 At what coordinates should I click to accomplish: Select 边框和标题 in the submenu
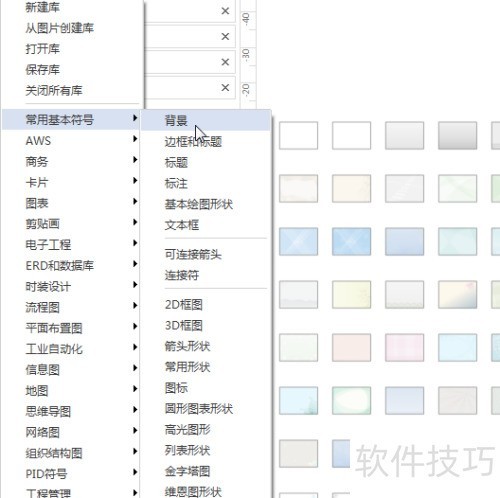coord(193,142)
